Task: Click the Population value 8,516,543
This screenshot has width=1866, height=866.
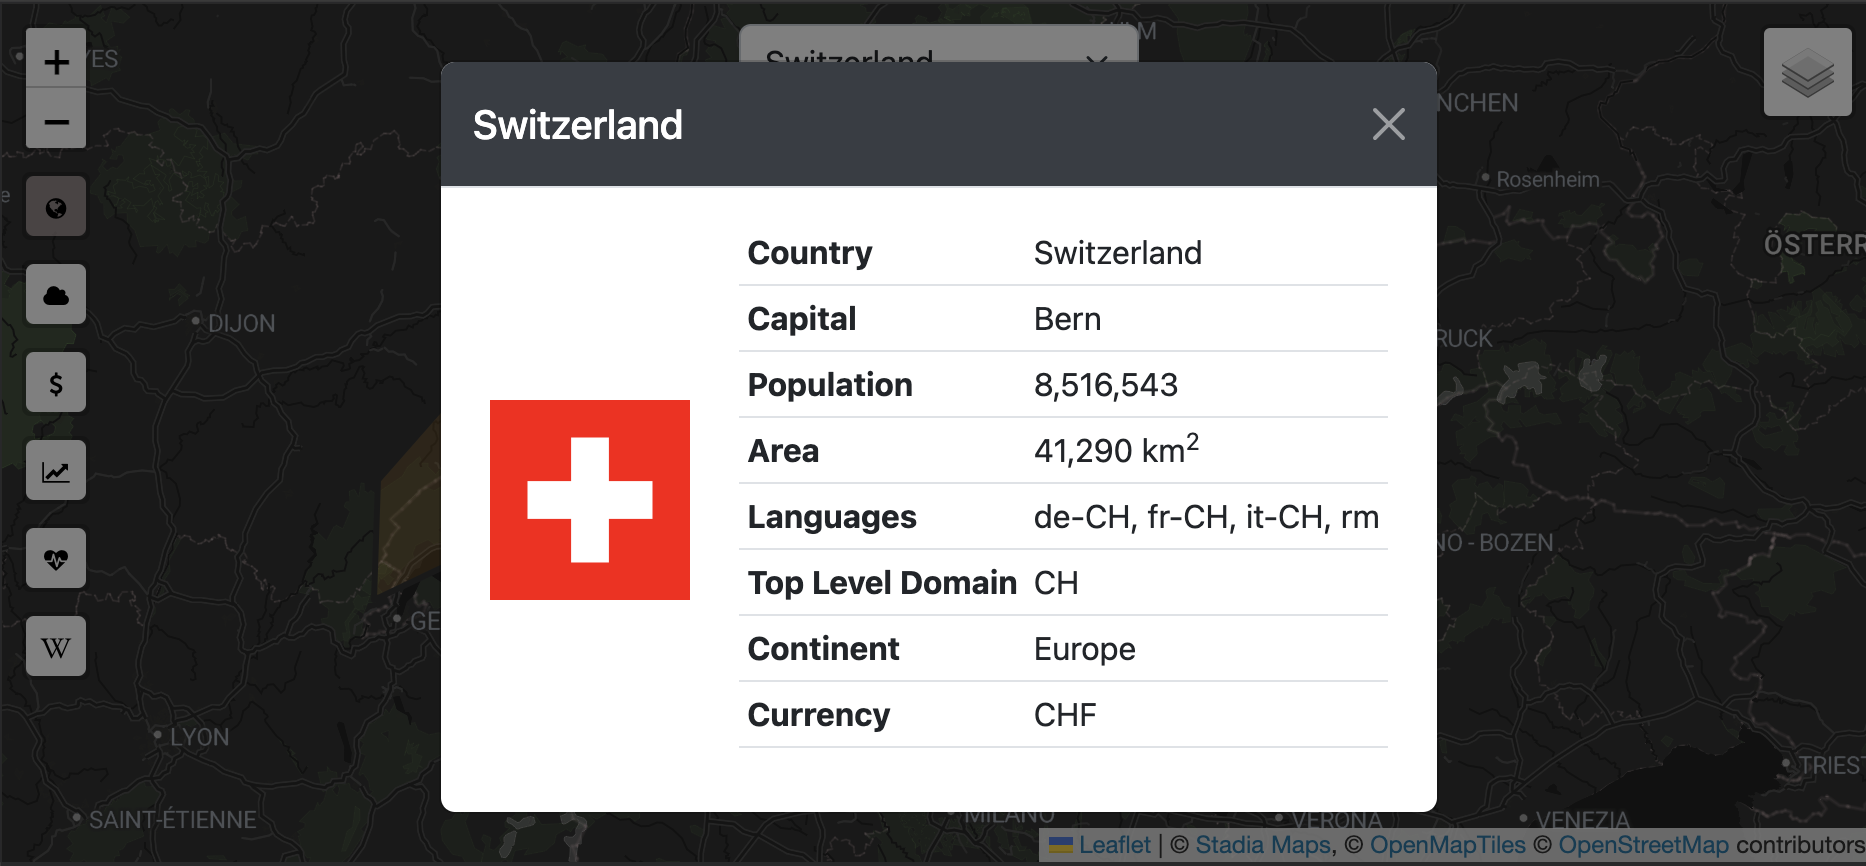Action: [x=1106, y=385]
